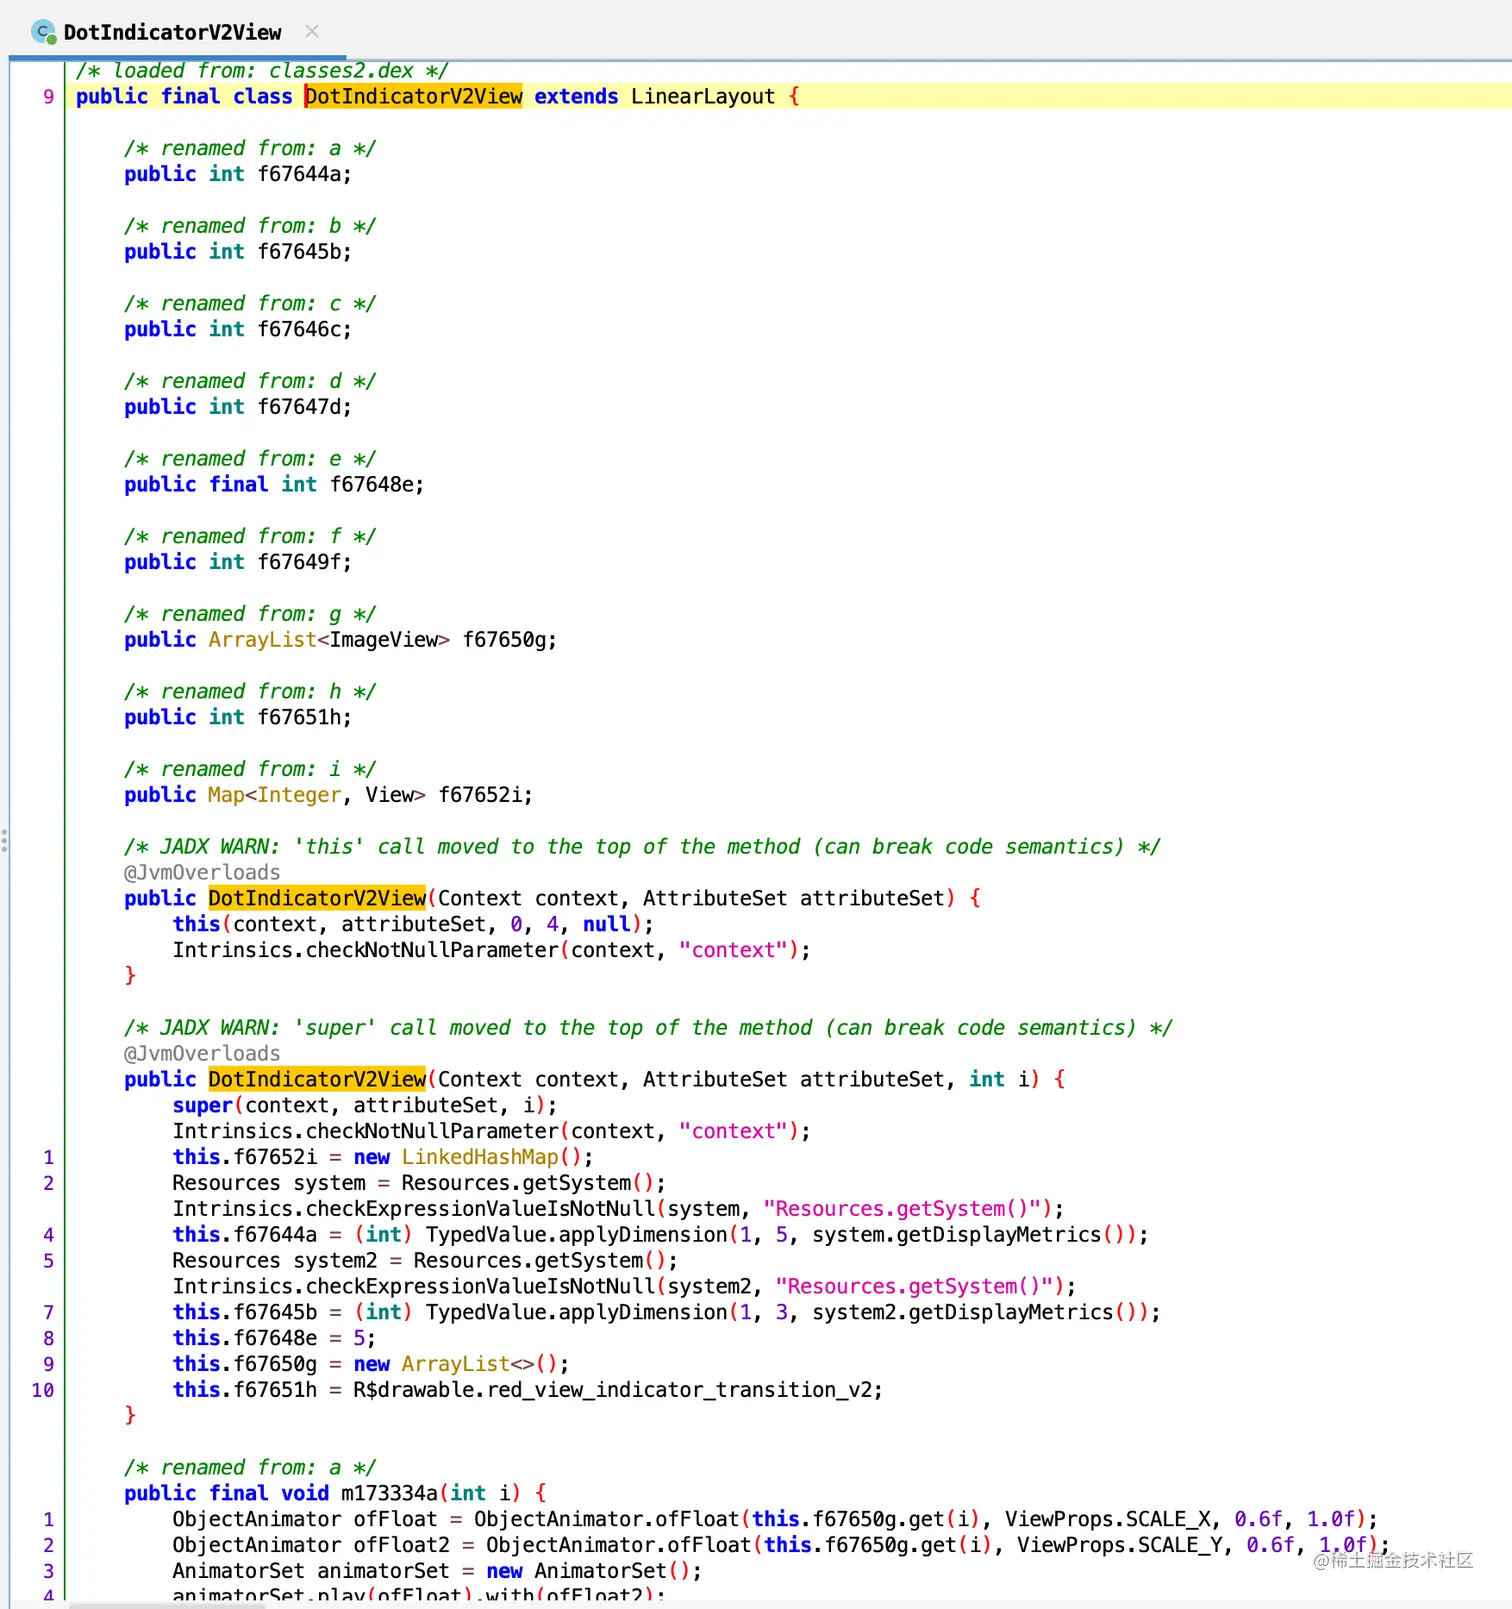The height and width of the screenshot is (1609, 1512).
Task: Click ViewProps.SCALE_X in ofFloat line
Action: [1113, 1519]
